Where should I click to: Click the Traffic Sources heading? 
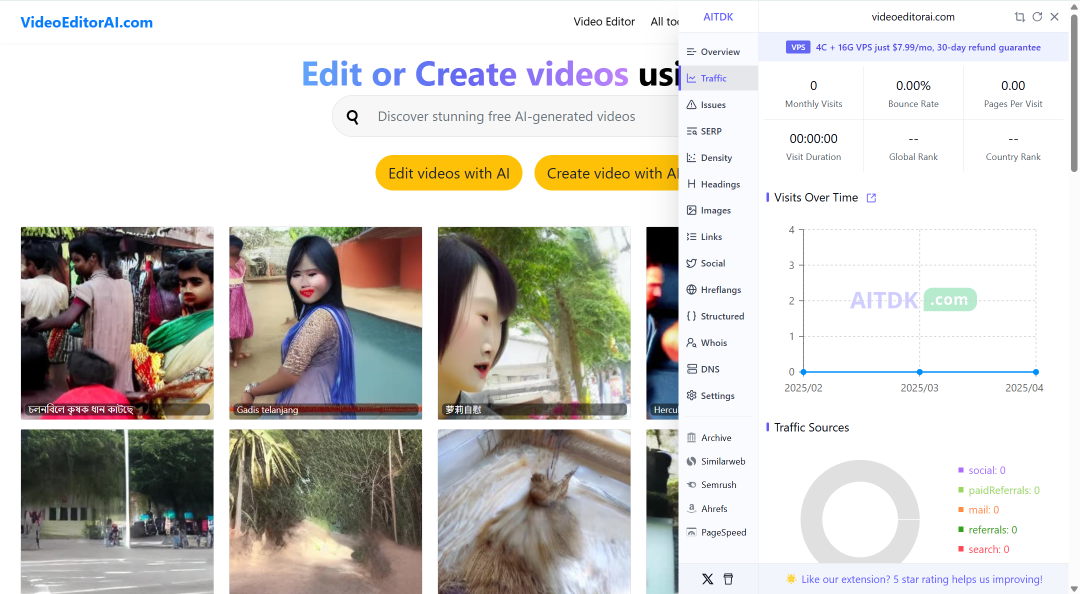pos(811,427)
